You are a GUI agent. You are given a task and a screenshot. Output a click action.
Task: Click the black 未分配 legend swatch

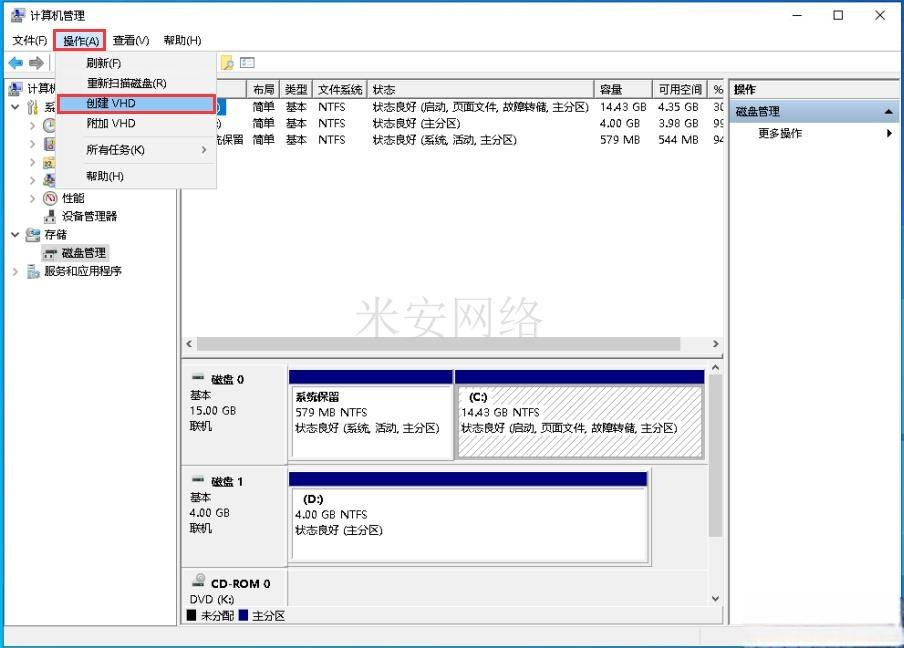191,616
